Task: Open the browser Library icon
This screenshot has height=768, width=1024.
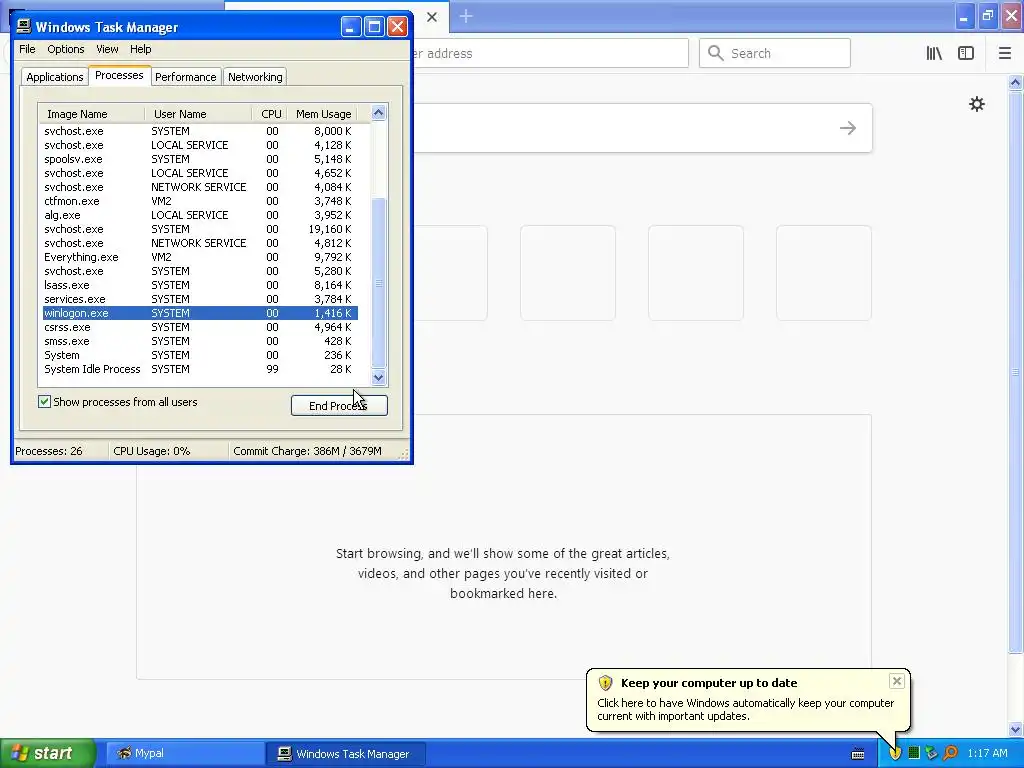Action: pos(934,54)
